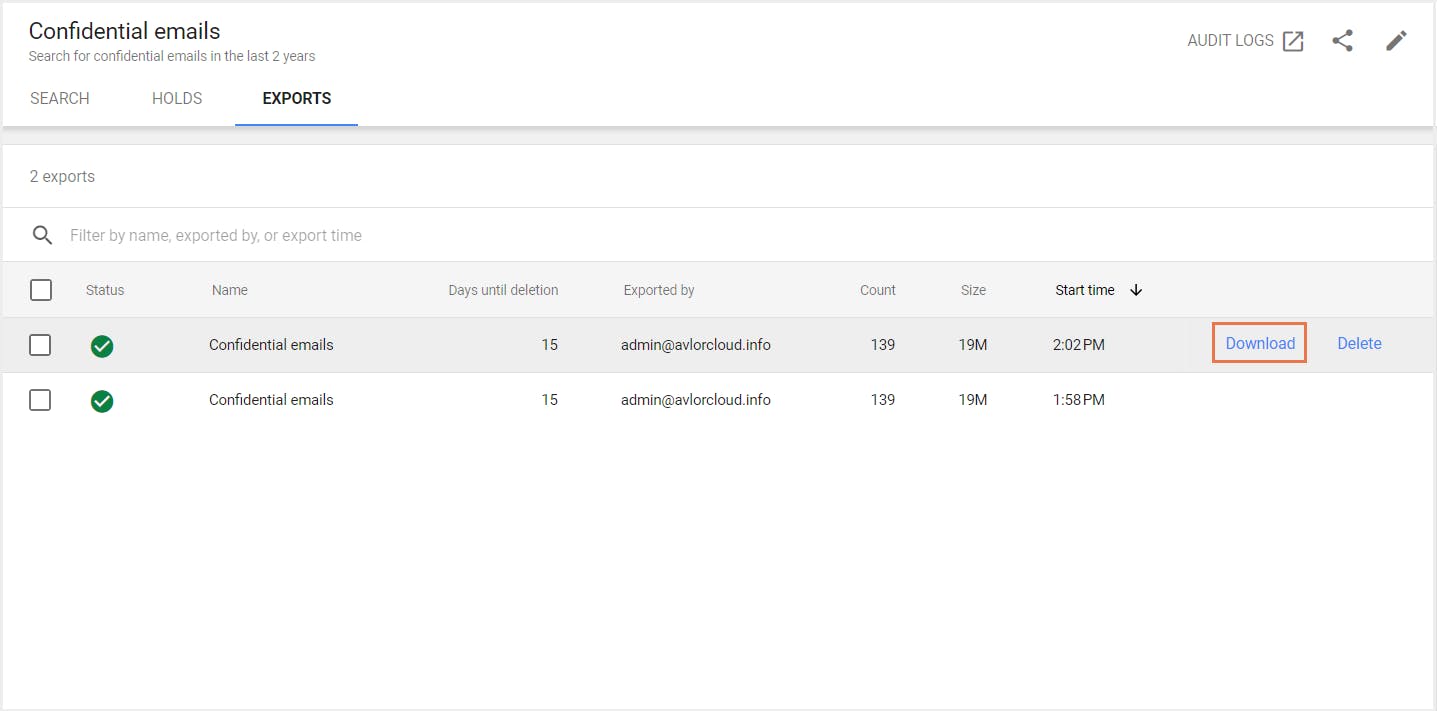Click the 15 days value in the 1:58 PM row
Viewport: 1437px width, 711px height.
click(x=550, y=400)
